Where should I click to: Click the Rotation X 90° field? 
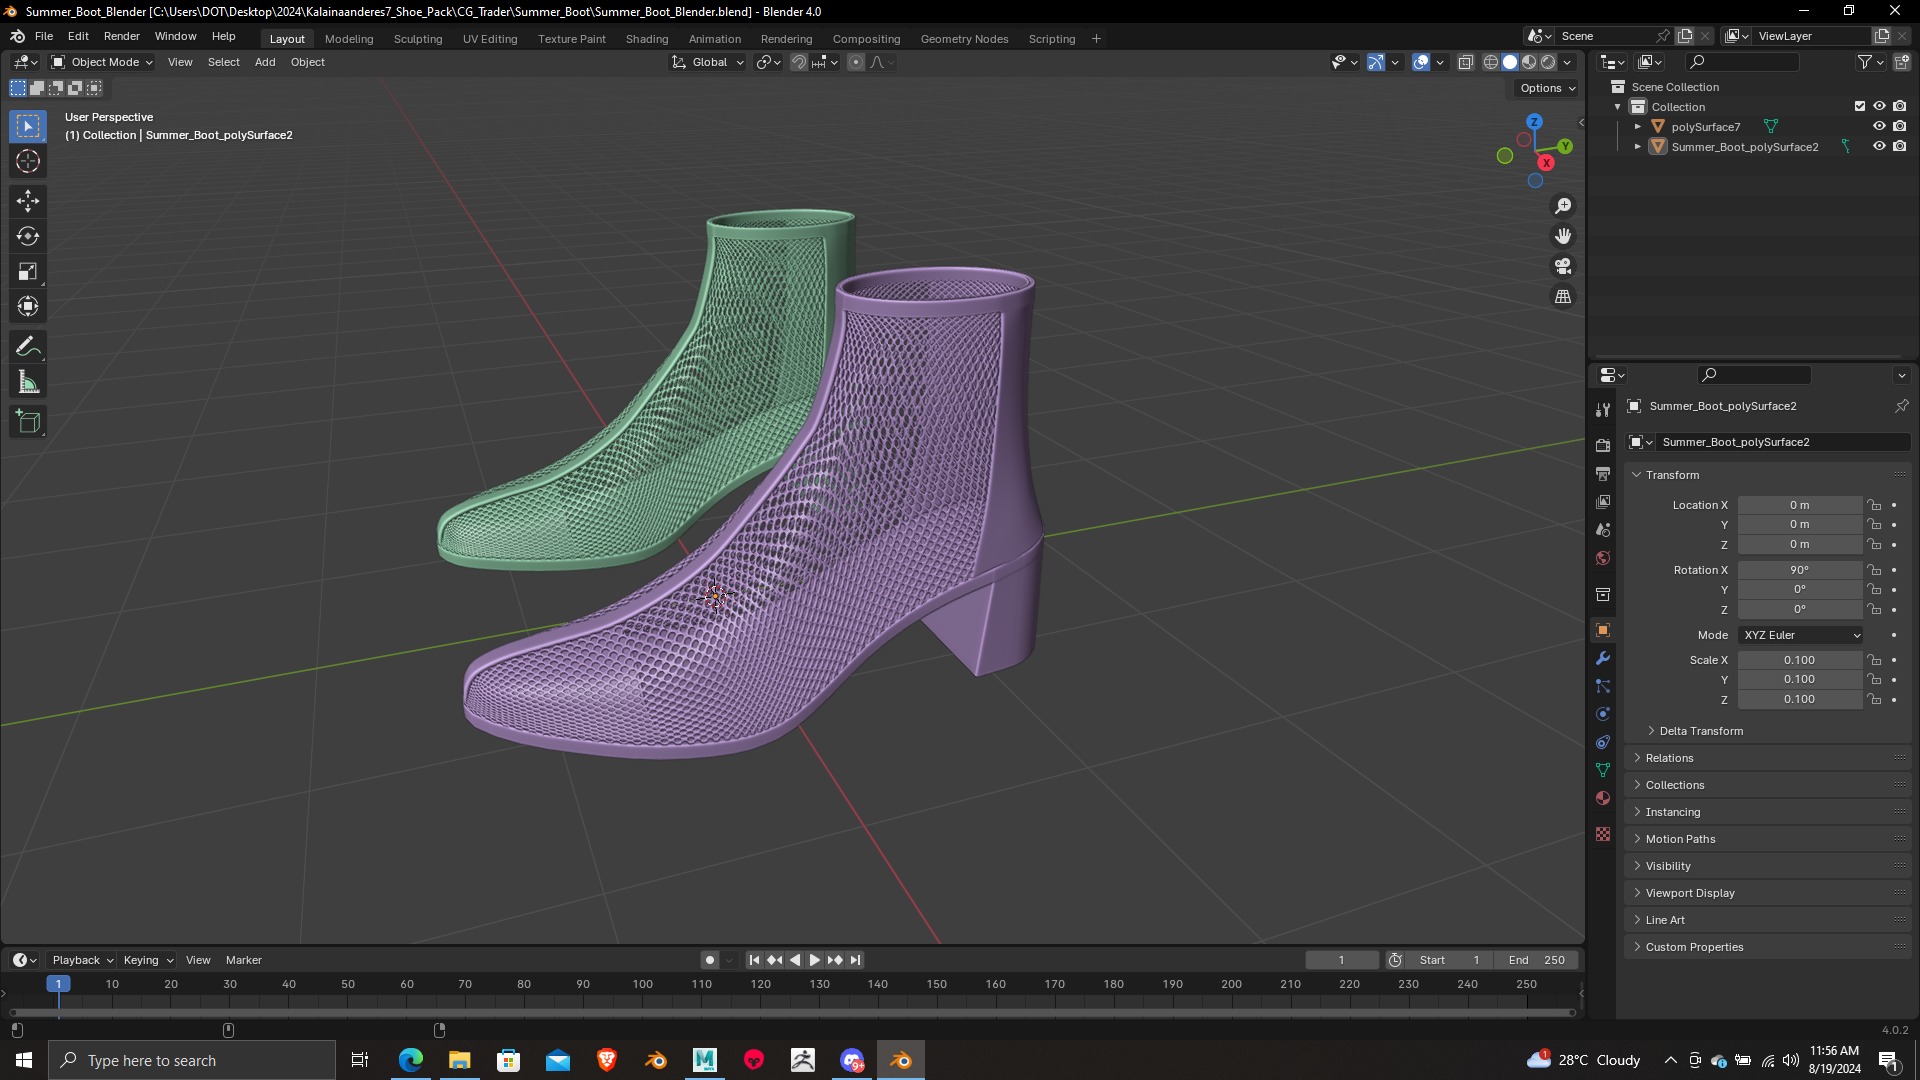tap(1800, 570)
